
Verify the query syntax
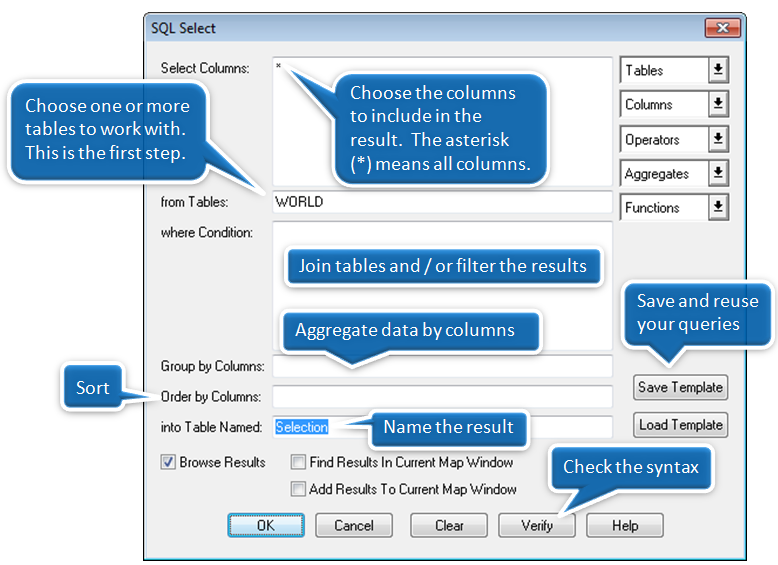tap(537, 525)
